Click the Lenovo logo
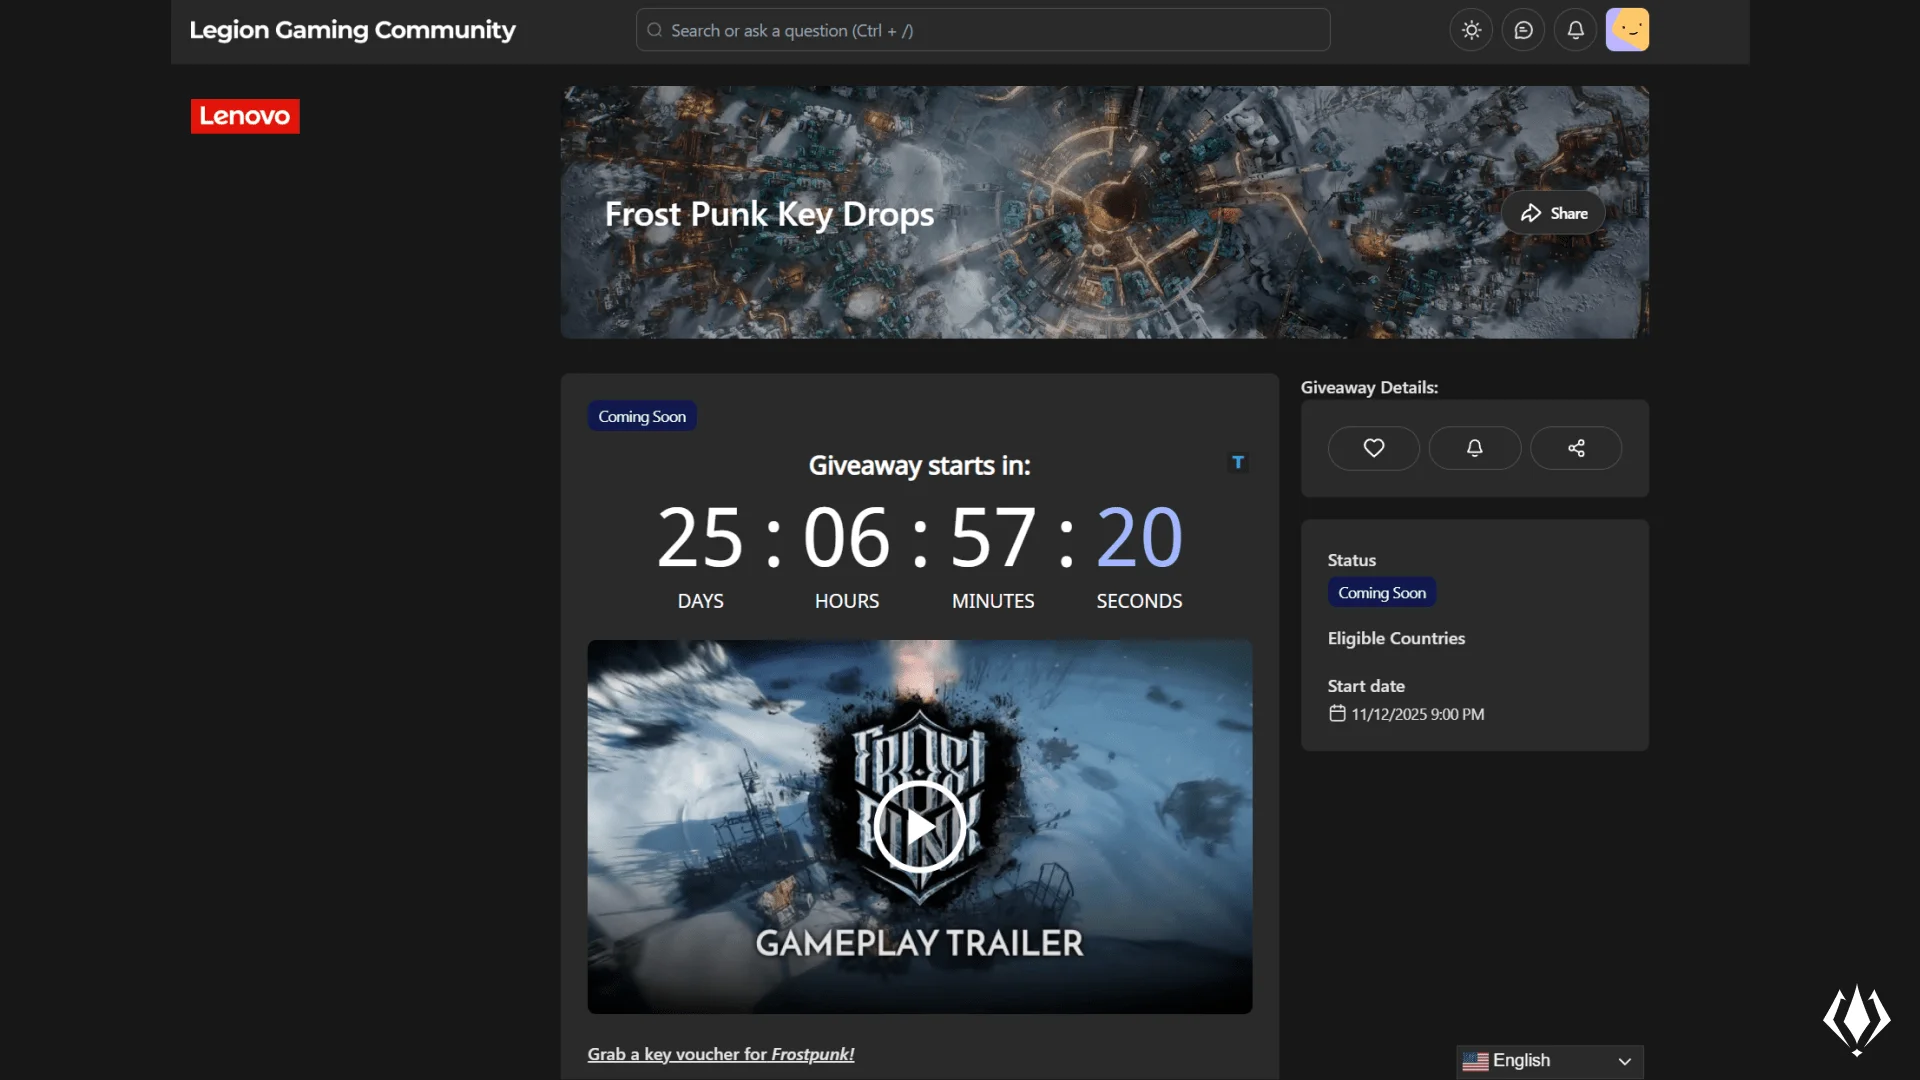Image resolution: width=1920 pixels, height=1080 pixels. 245,116
